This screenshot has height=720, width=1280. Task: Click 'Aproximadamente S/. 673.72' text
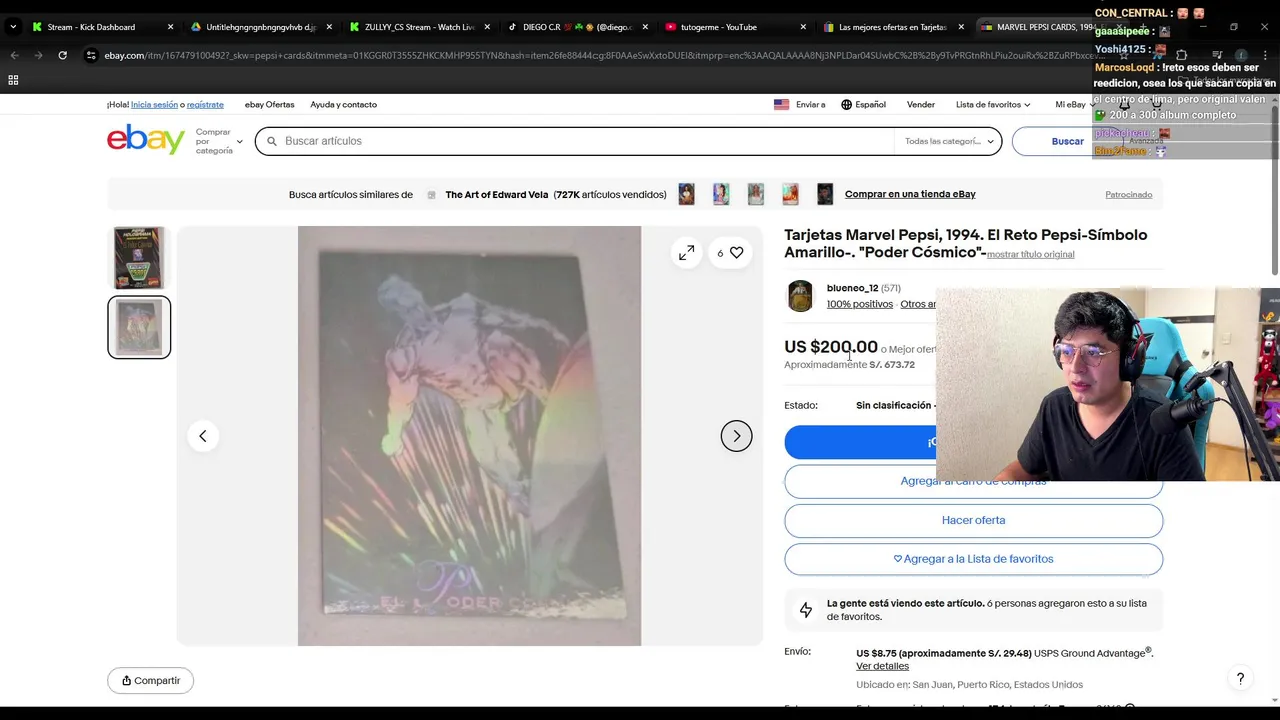pos(849,365)
